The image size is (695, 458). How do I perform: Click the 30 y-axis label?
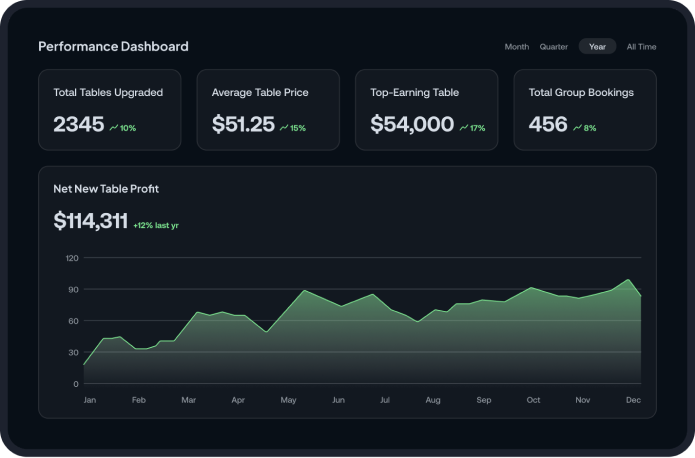click(x=73, y=352)
